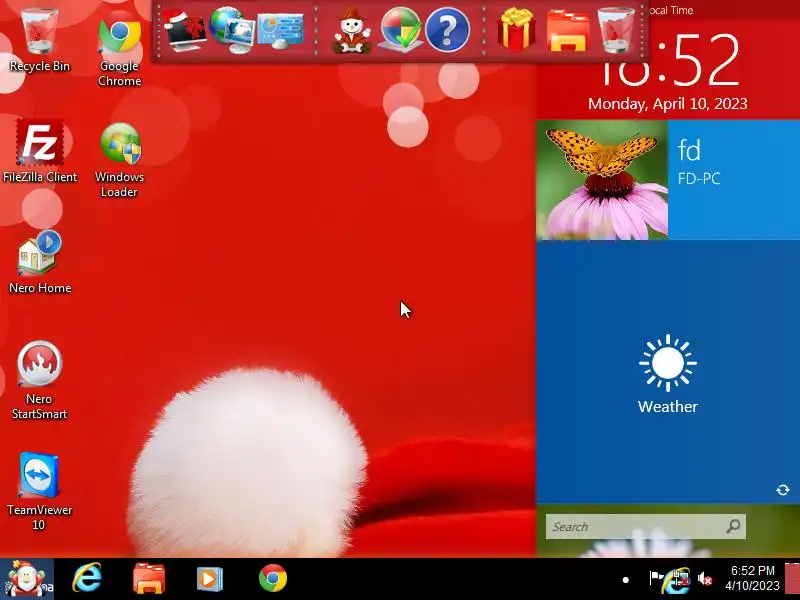Open the red folder icon in the dock

(568, 32)
